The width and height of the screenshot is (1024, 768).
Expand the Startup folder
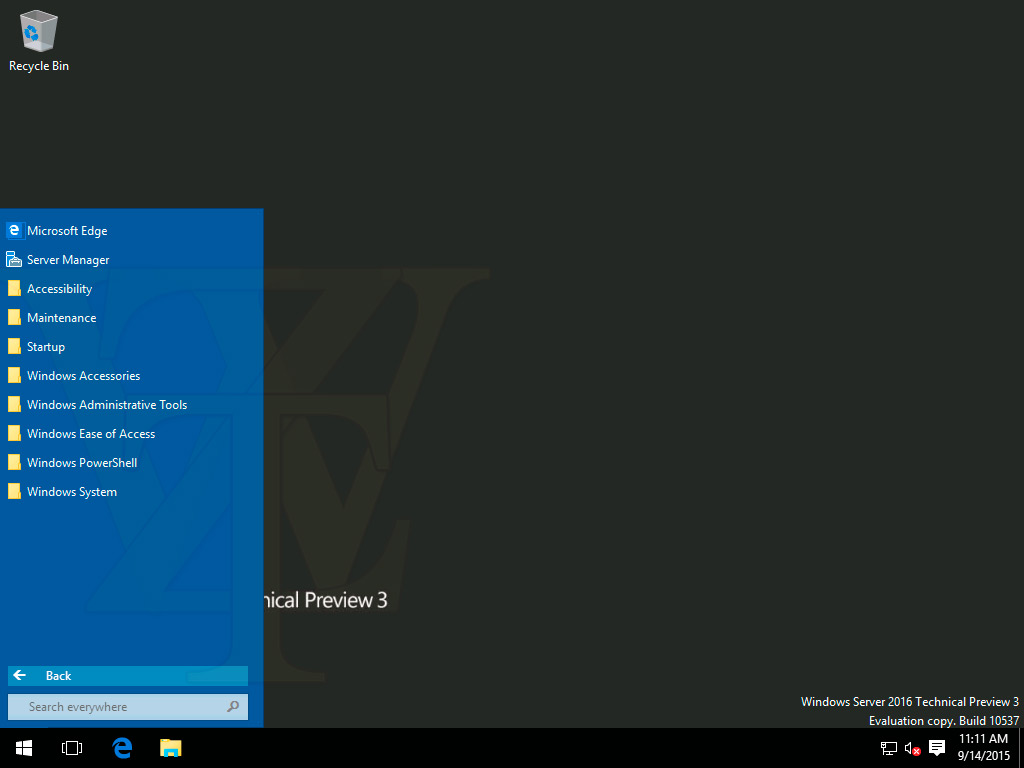click(45, 347)
